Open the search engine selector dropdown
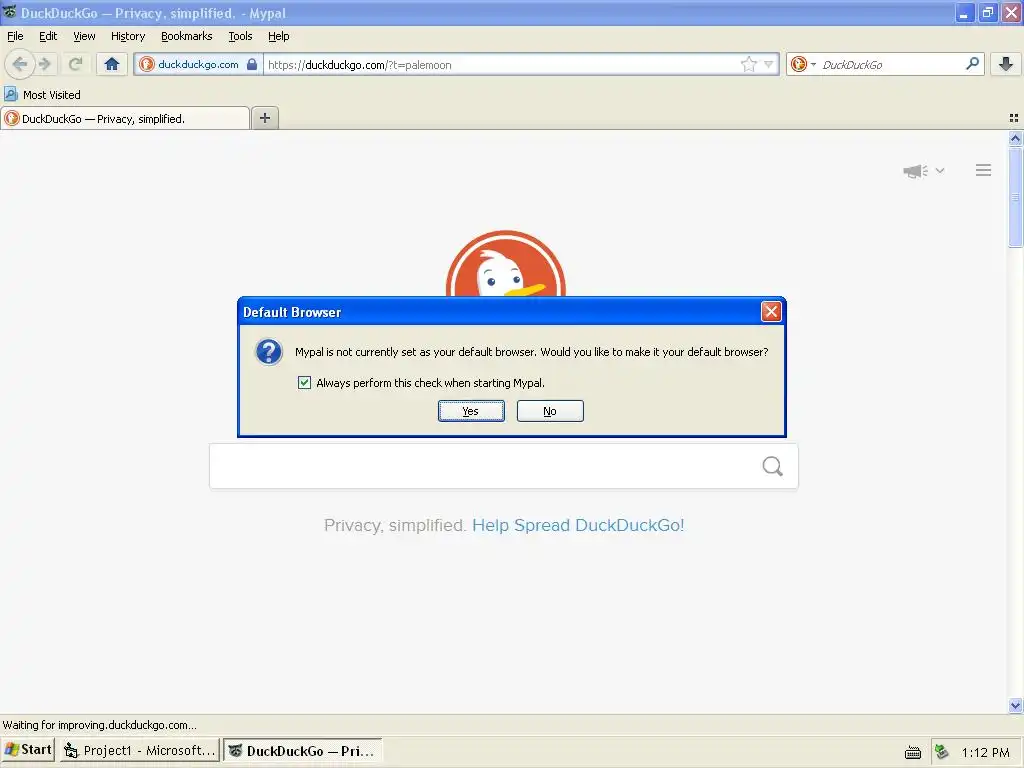 803,64
